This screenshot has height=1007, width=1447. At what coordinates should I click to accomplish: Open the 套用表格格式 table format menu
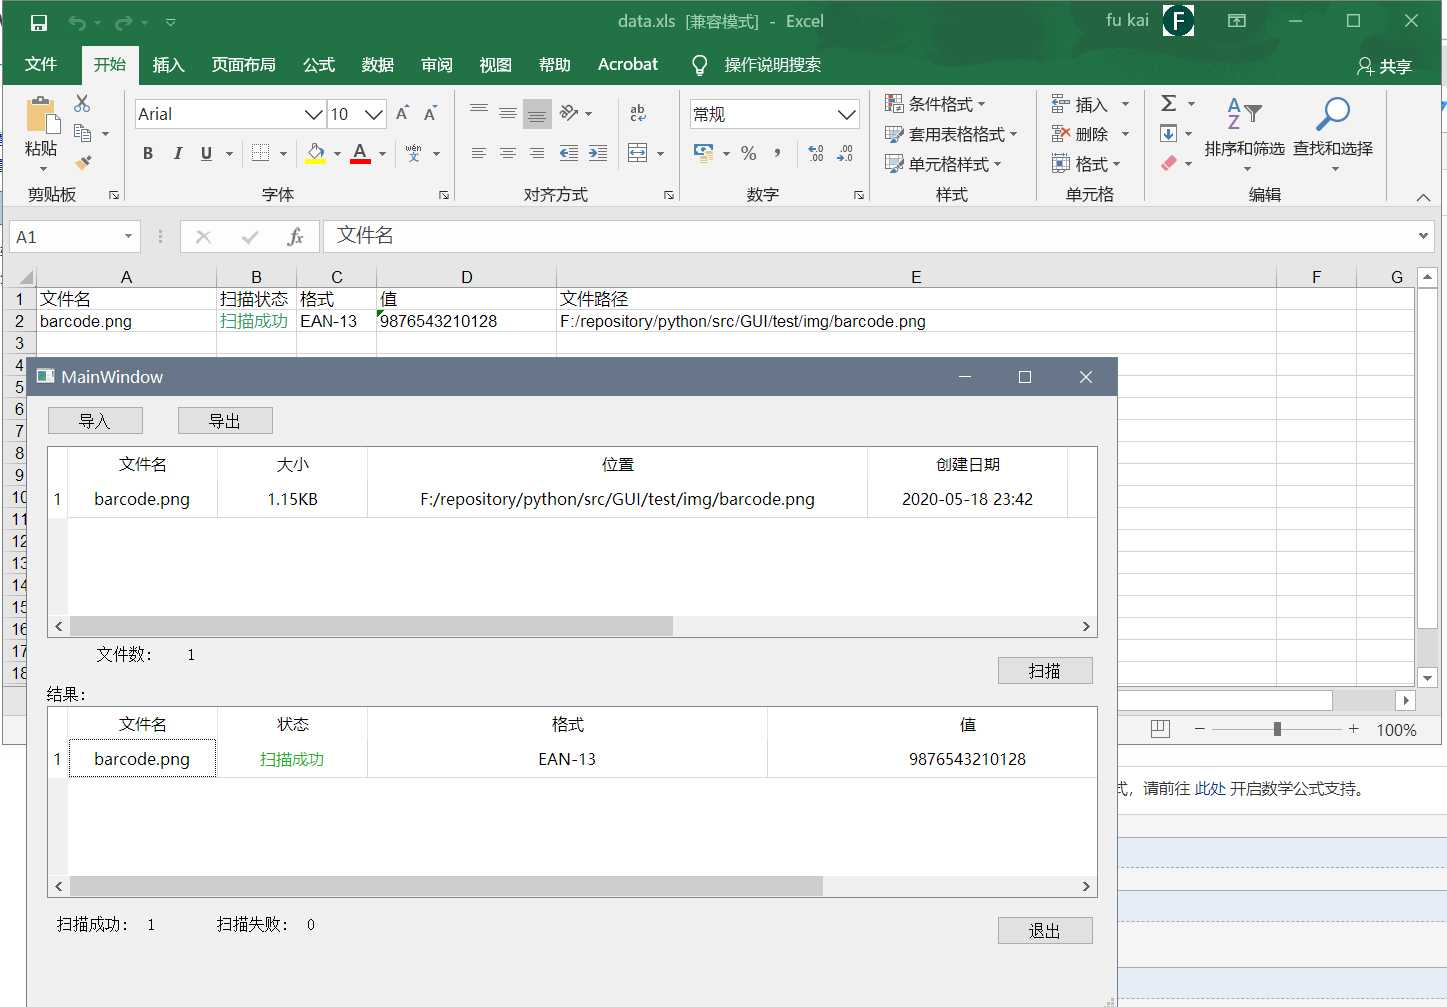tap(951, 134)
